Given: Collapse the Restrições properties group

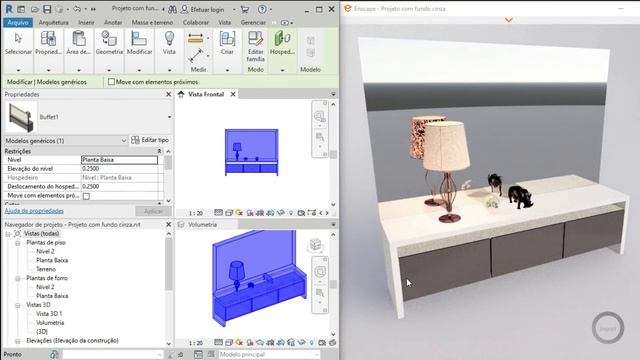Looking at the screenshot, I should (159, 151).
